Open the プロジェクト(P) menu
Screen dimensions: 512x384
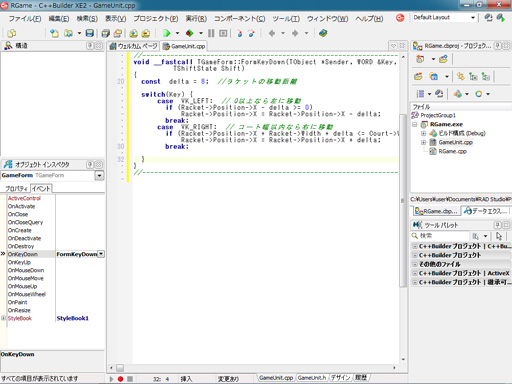point(156,19)
